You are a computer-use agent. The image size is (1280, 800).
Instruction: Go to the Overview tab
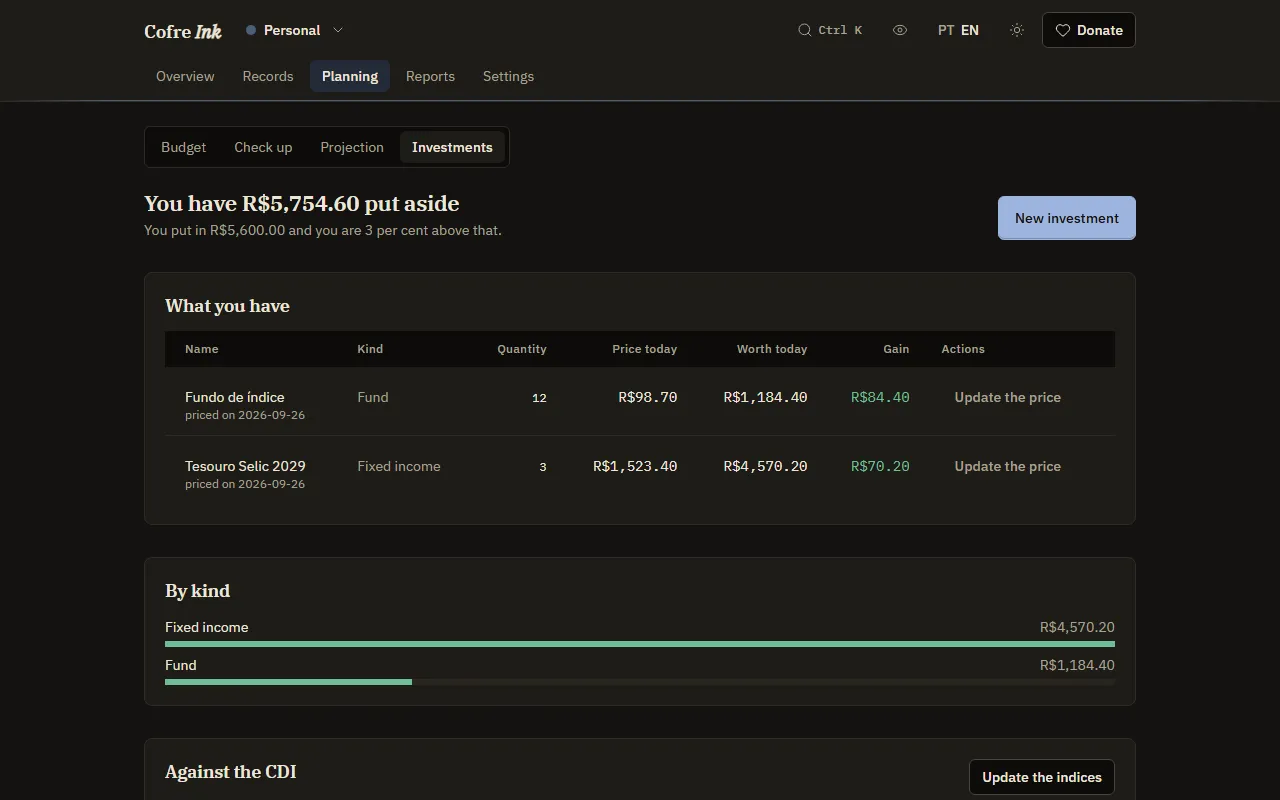pos(185,76)
